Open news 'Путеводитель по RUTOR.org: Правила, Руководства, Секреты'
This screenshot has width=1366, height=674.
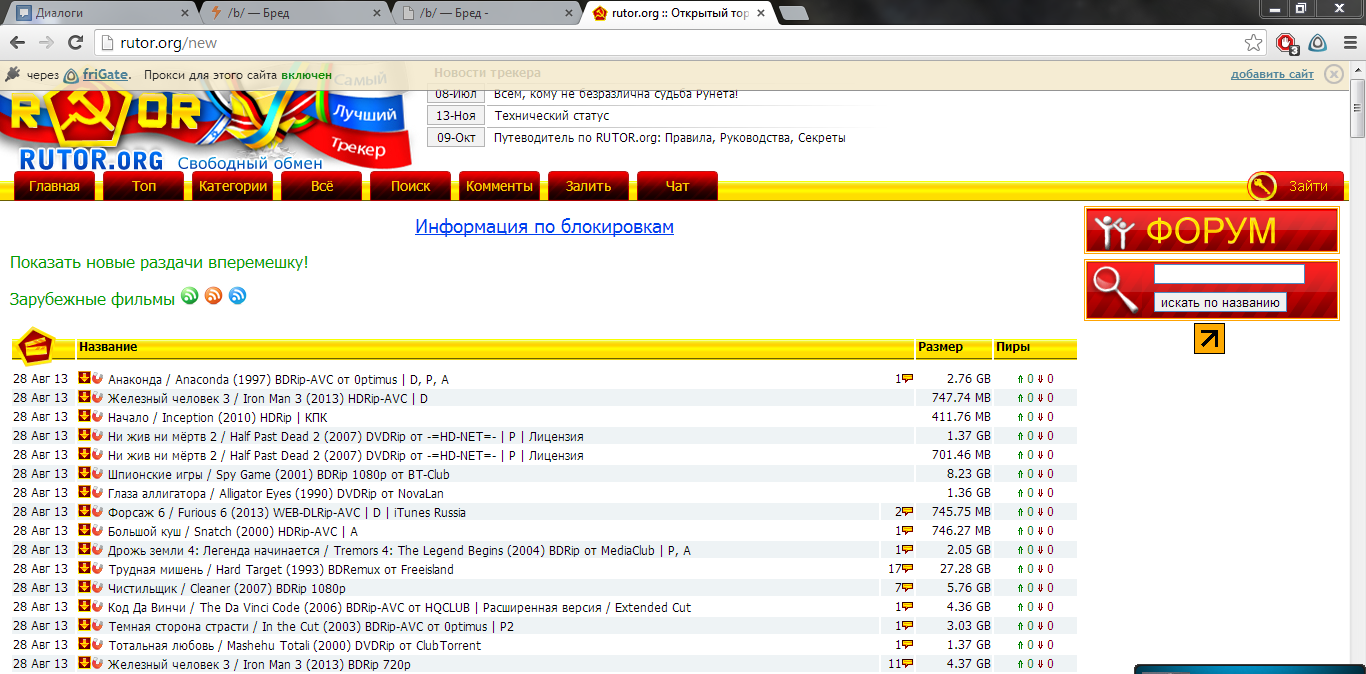click(670, 138)
